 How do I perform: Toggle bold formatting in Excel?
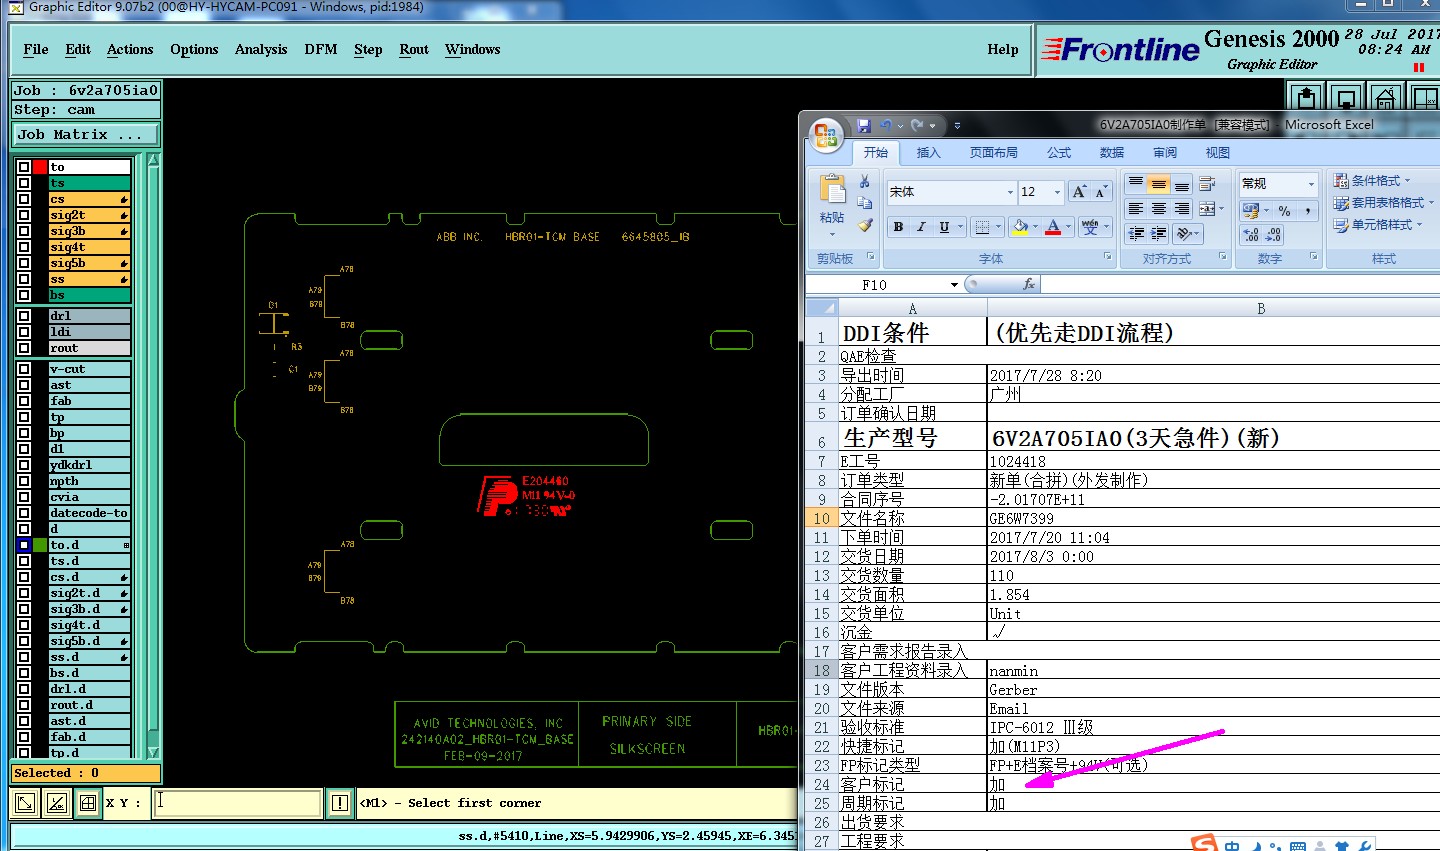pyautogui.click(x=898, y=227)
